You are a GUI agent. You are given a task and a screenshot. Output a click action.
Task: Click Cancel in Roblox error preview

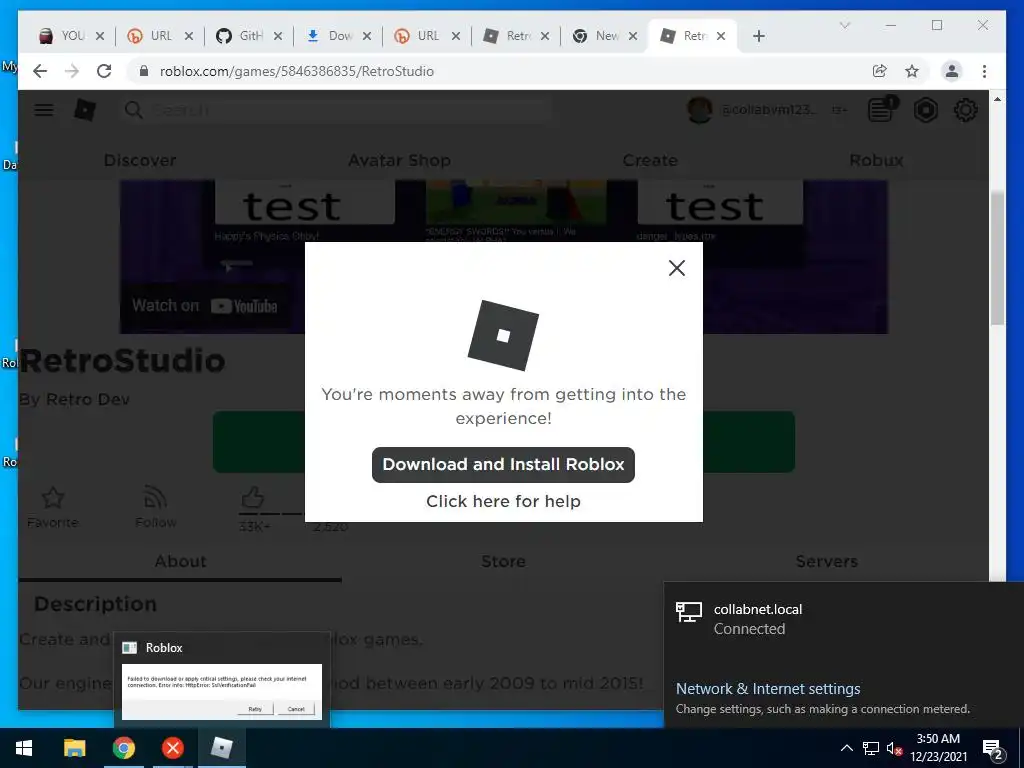coord(296,709)
